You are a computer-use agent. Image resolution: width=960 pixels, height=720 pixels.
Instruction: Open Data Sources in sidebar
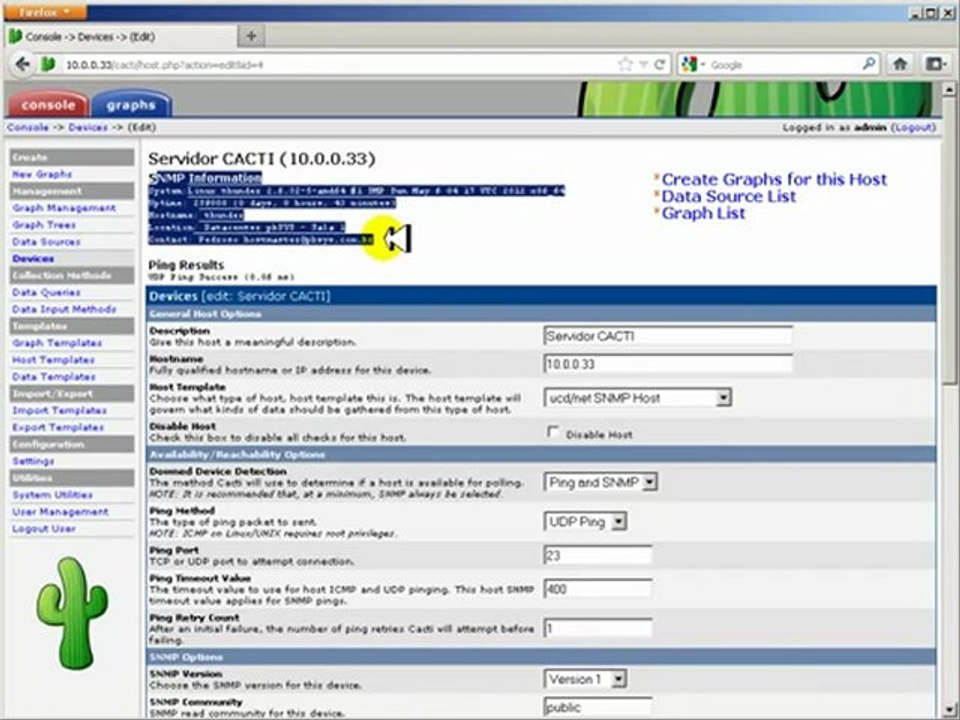pos(46,242)
